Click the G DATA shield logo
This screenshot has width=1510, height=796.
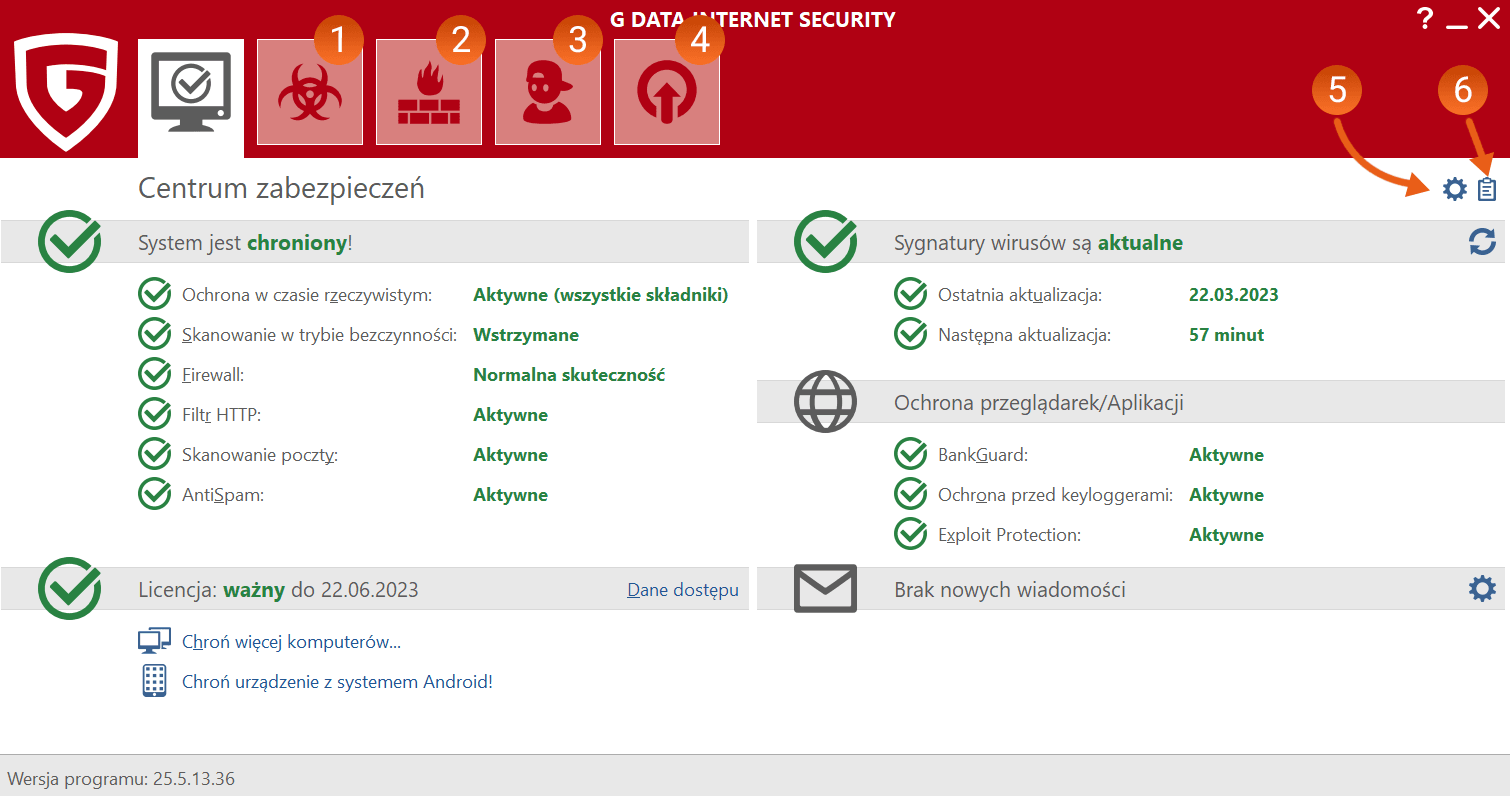point(66,92)
